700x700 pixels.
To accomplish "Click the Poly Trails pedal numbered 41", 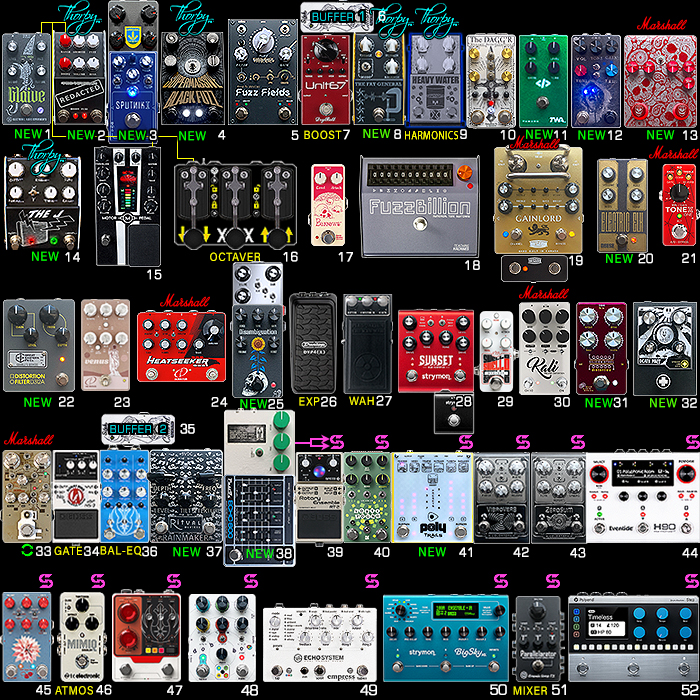I will [x=432, y=497].
